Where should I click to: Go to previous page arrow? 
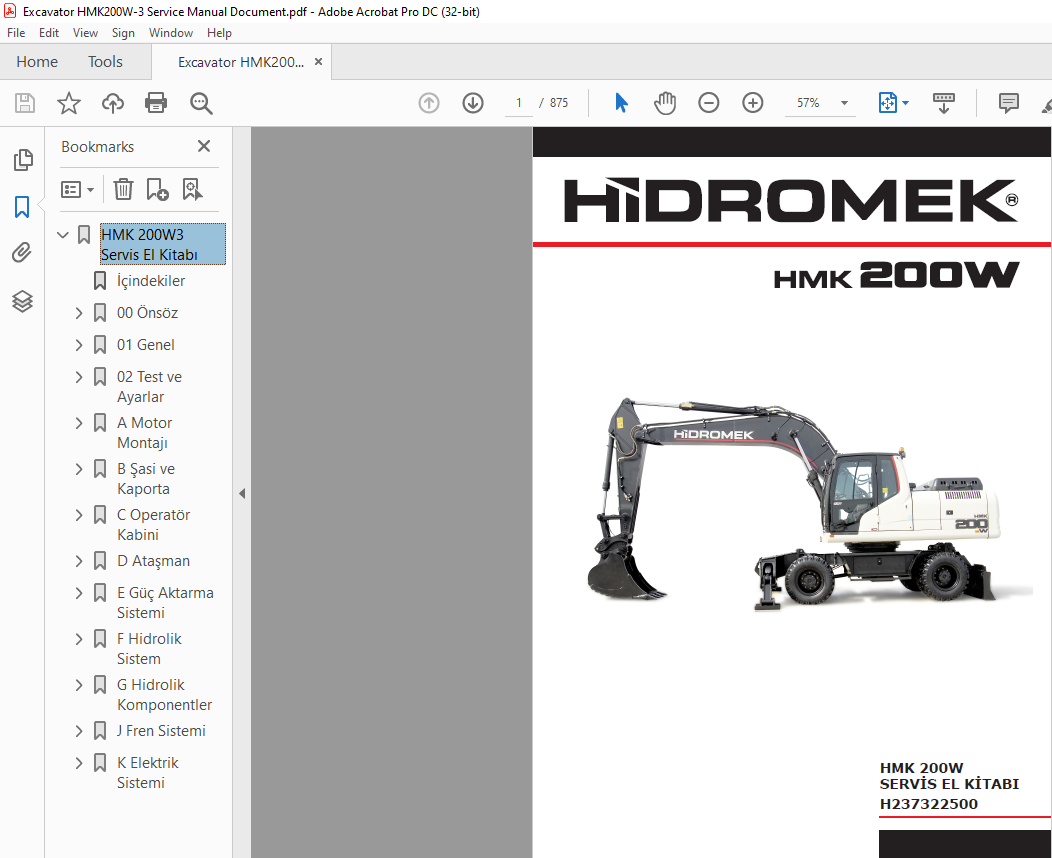pyautogui.click(x=429, y=103)
